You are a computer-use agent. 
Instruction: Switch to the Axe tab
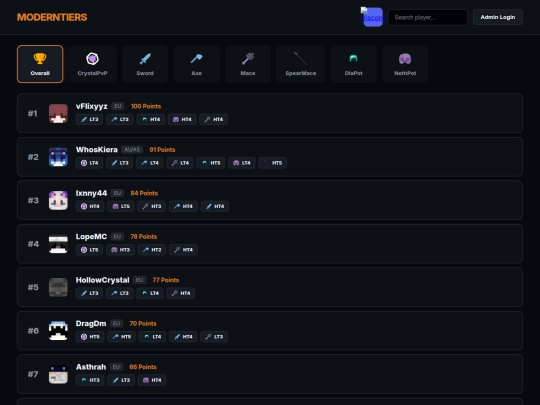click(x=197, y=64)
